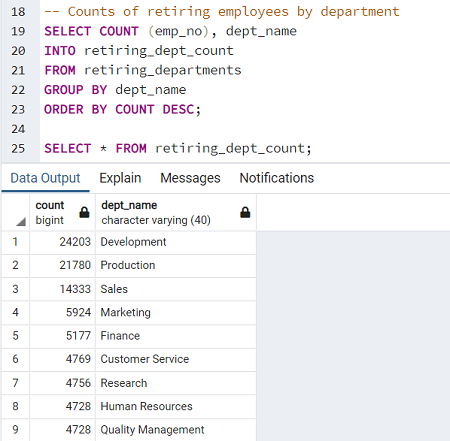Click the lock icon in dept_name column
The width and height of the screenshot is (450, 441).
[245, 212]
